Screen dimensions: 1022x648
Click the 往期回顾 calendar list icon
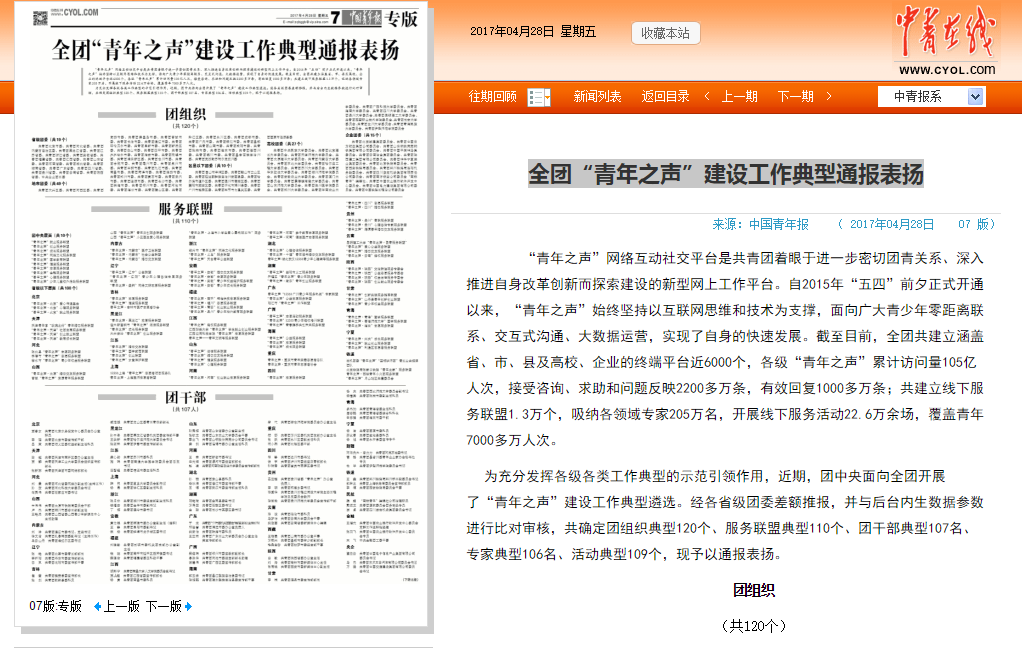point(539,97)
